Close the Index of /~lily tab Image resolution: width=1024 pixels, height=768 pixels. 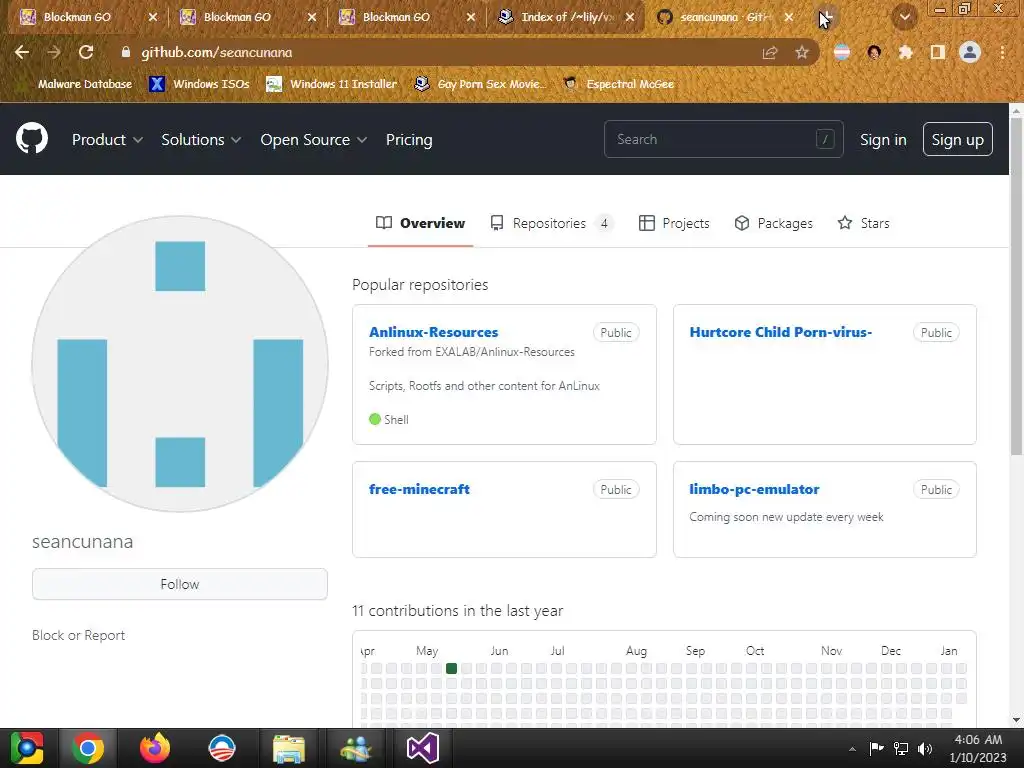[x=630, y=17]
